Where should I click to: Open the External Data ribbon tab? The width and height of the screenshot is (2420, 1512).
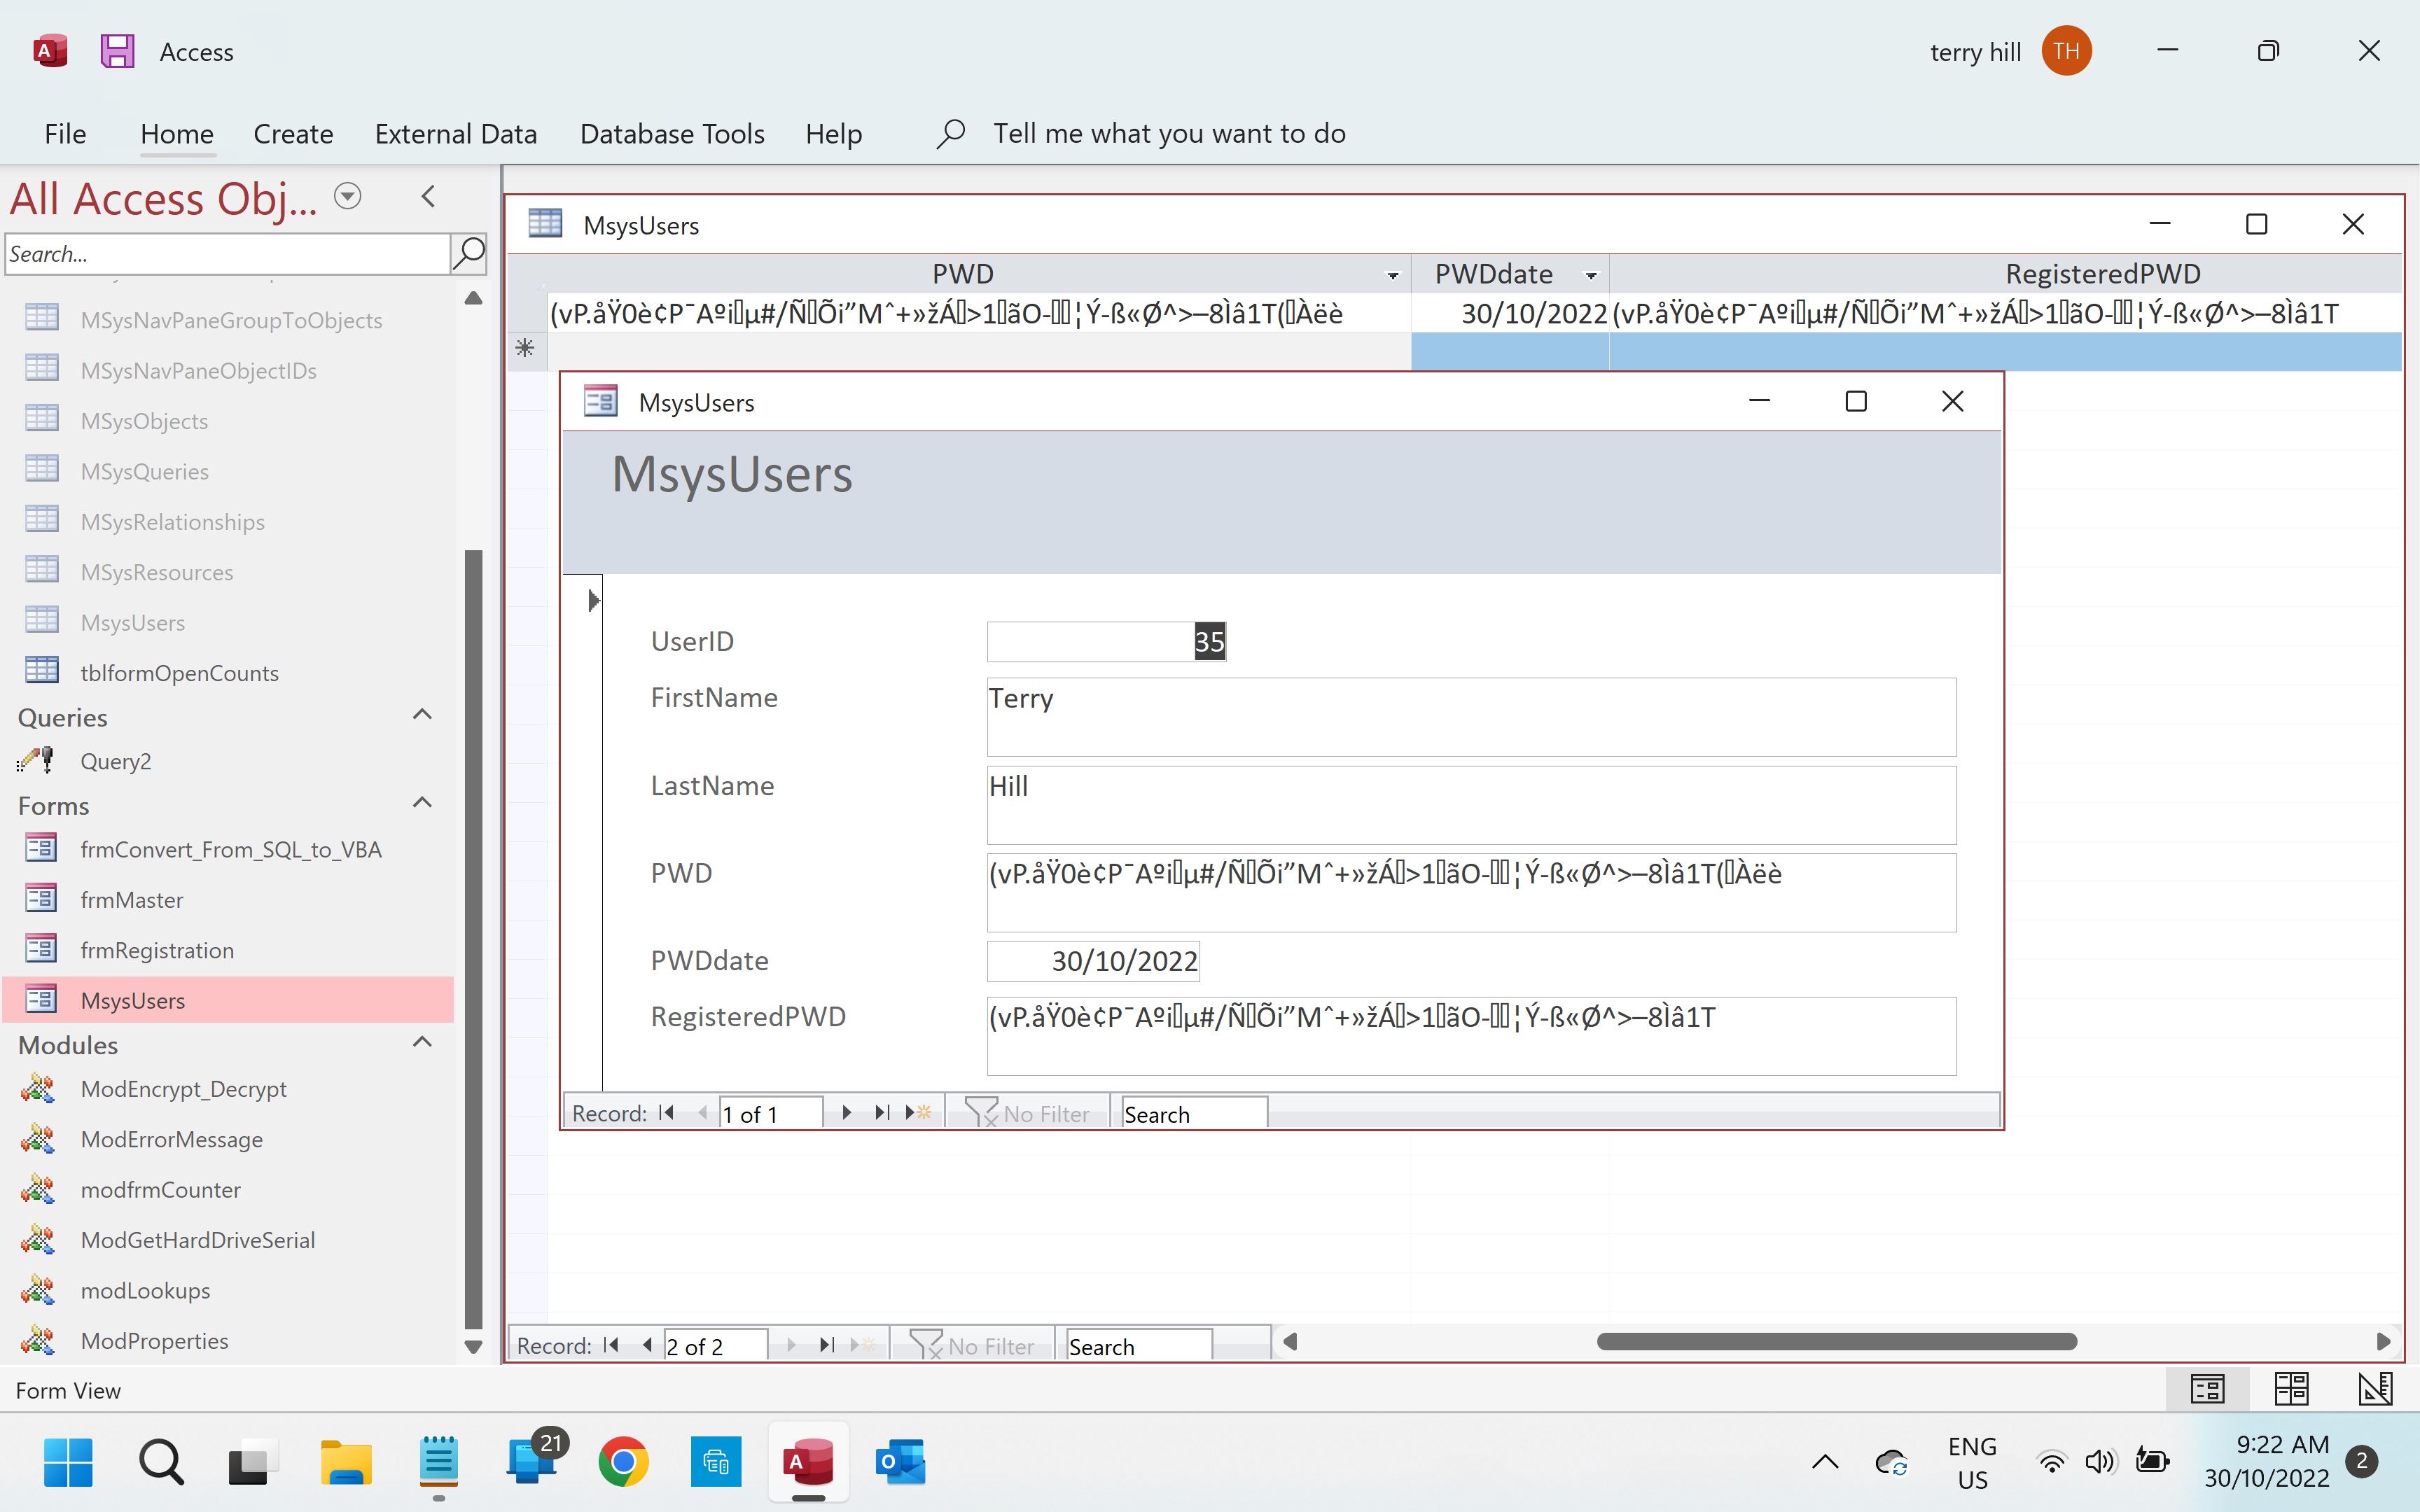pos(455,134)
